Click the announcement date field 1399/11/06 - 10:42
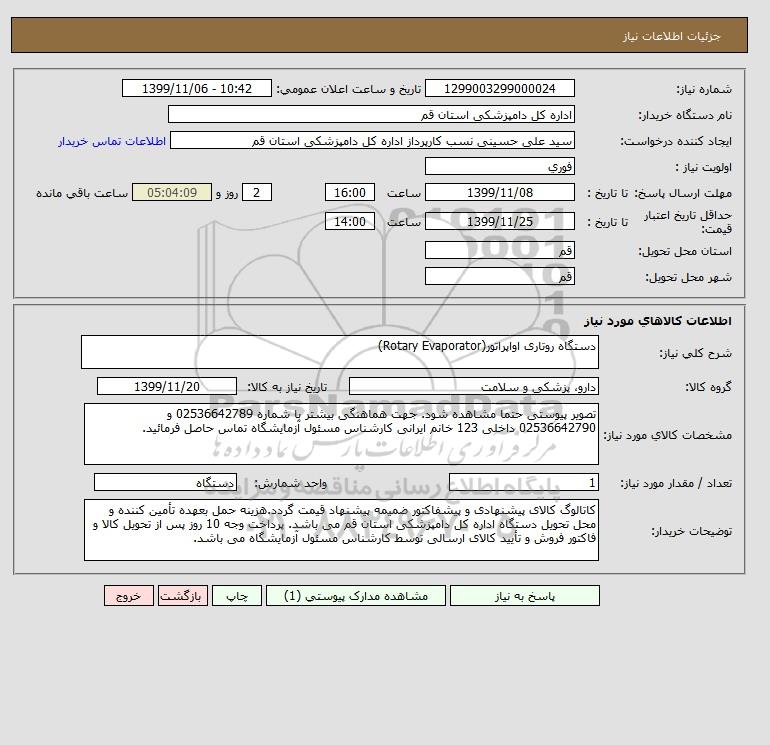770x745 pixels. (x=196, y=89)
